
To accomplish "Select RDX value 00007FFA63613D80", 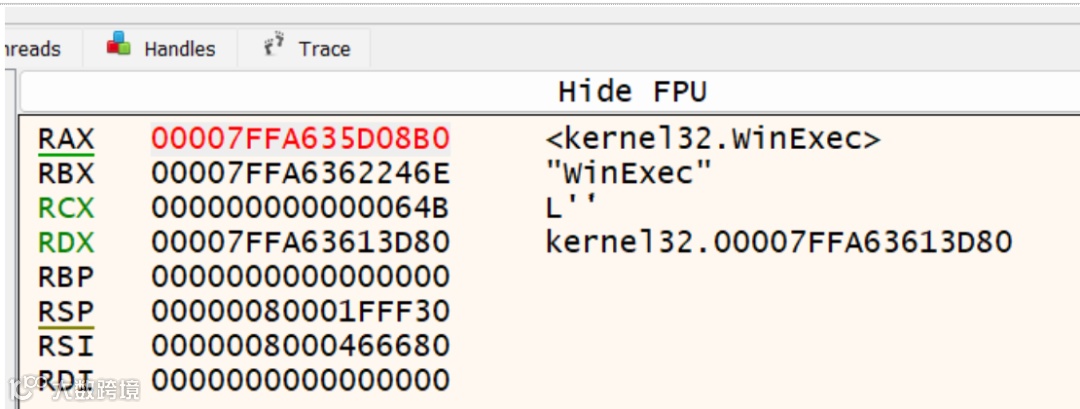I will [300, 242].
